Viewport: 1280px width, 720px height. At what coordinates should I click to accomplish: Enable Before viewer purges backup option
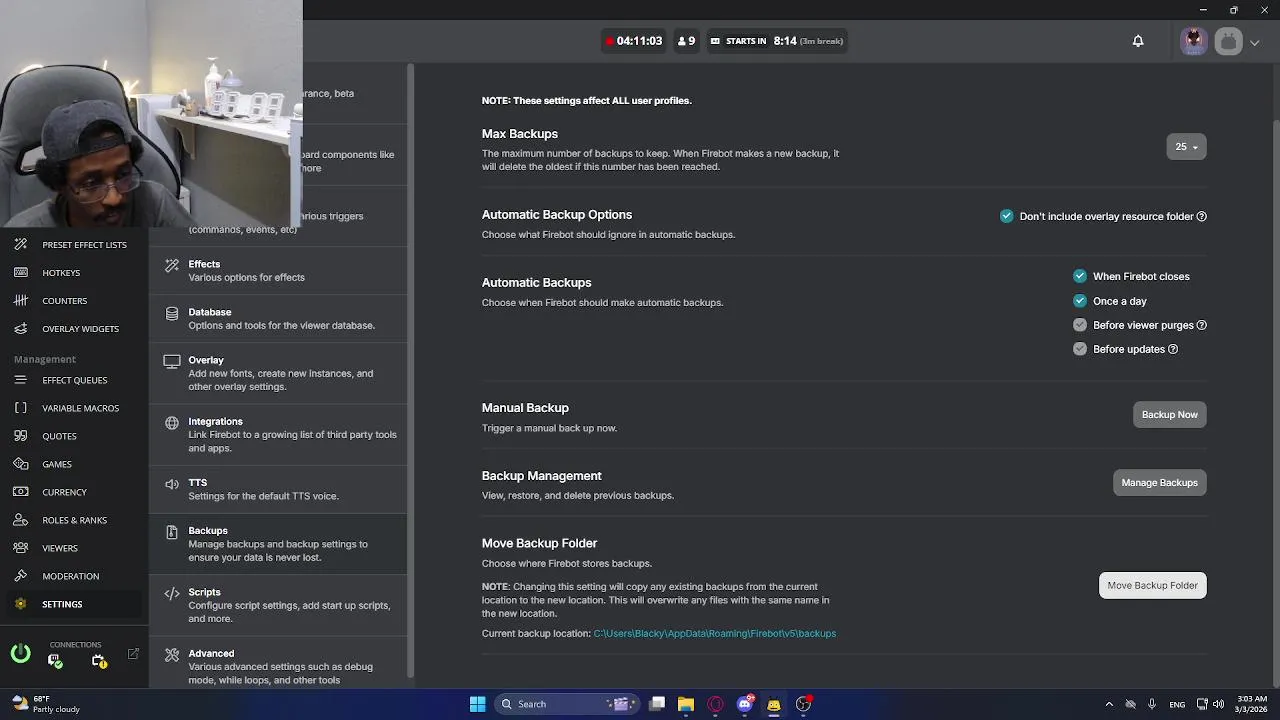tap(1080, 325)
